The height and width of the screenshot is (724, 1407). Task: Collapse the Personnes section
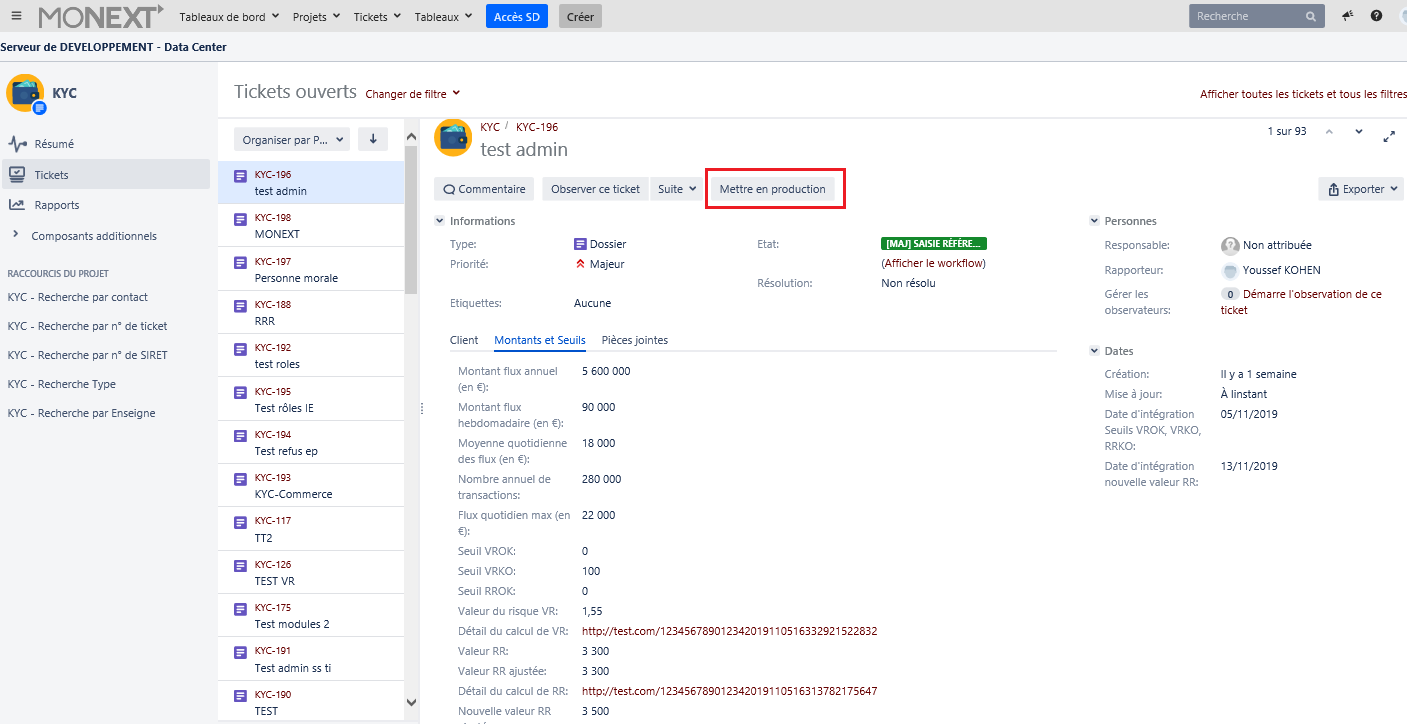pyautogui.click(x=1094, y=221)
